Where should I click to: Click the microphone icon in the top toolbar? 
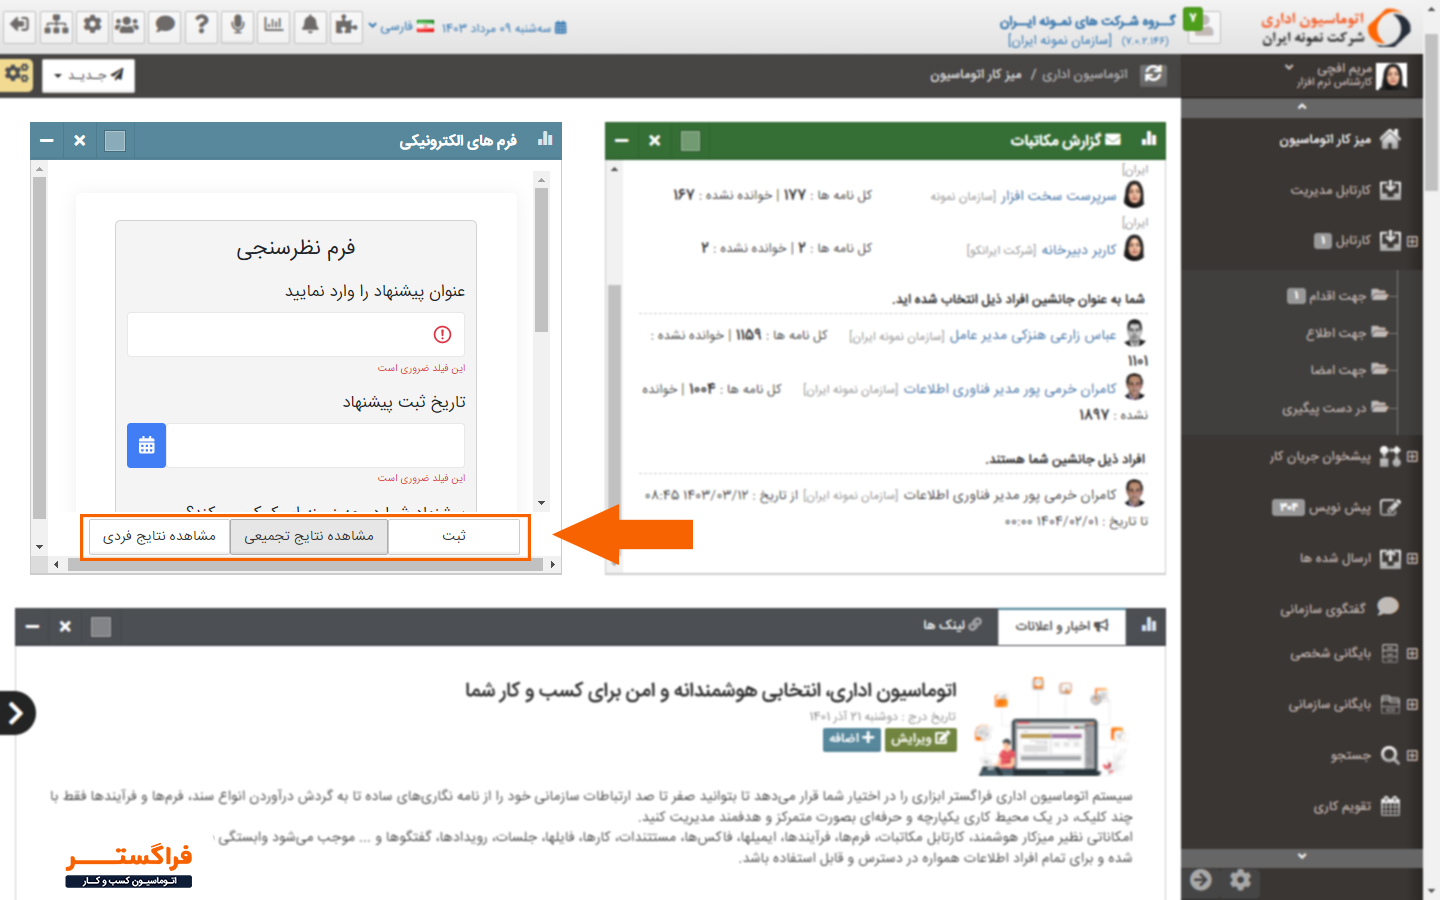(236, 27)
